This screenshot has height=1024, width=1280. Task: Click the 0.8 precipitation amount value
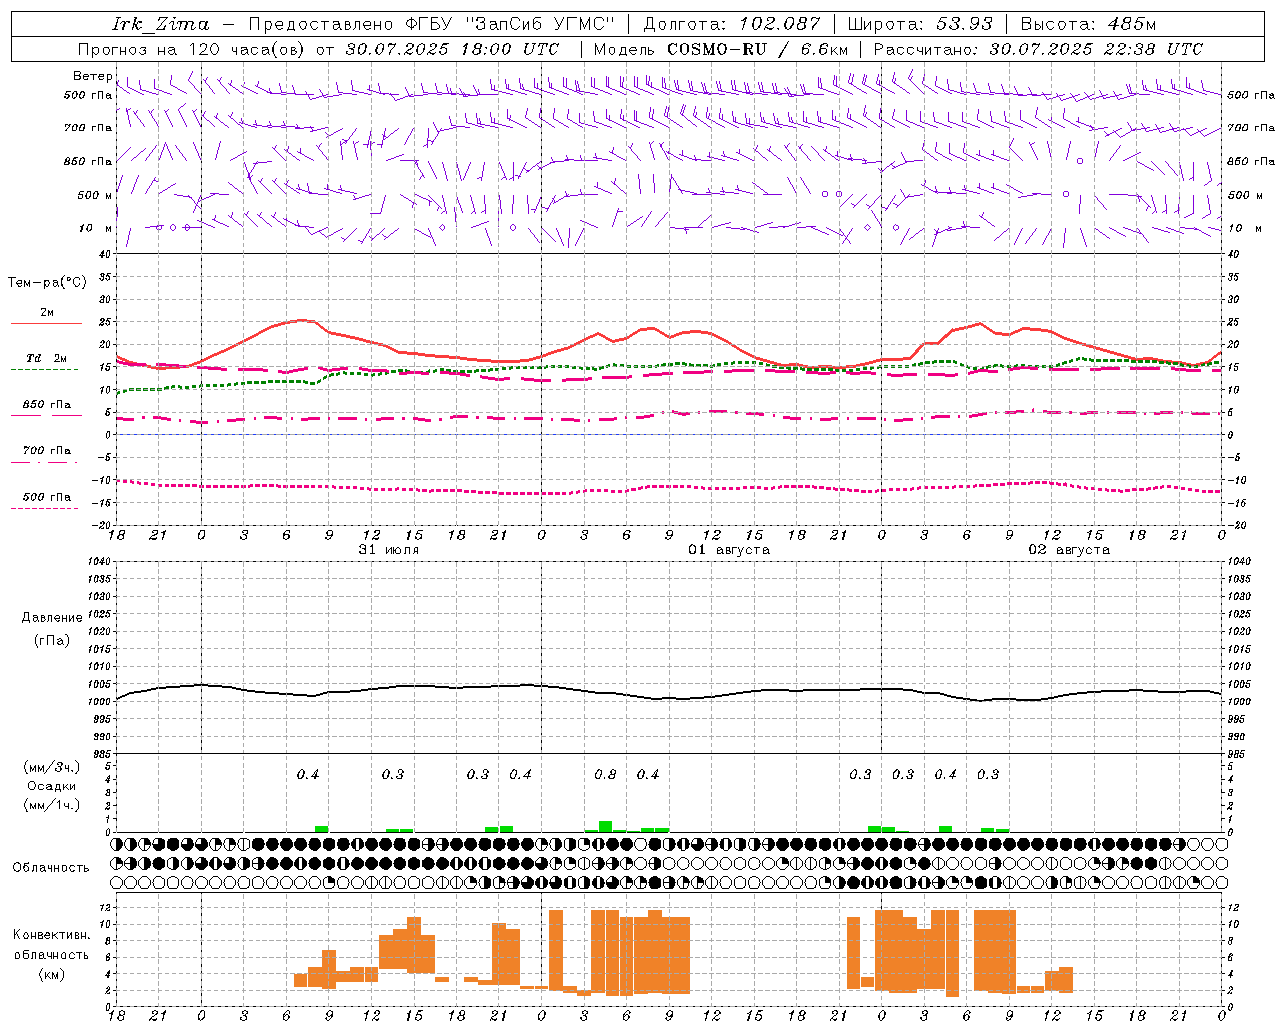(605, 775)
